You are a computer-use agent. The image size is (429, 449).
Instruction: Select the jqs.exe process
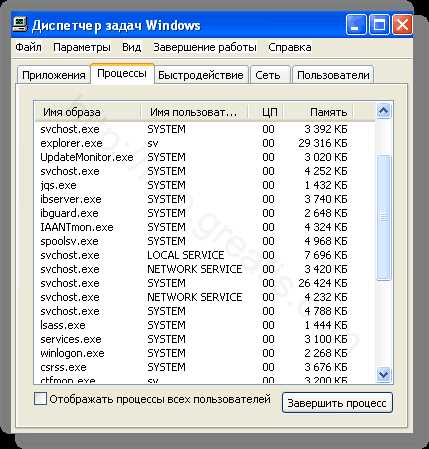point(205,185)
